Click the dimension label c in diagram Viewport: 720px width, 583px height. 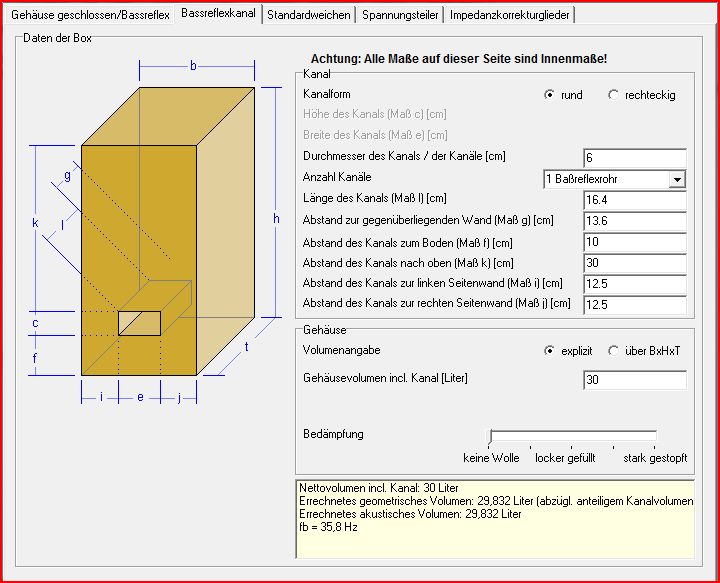[x=35, y=323]
